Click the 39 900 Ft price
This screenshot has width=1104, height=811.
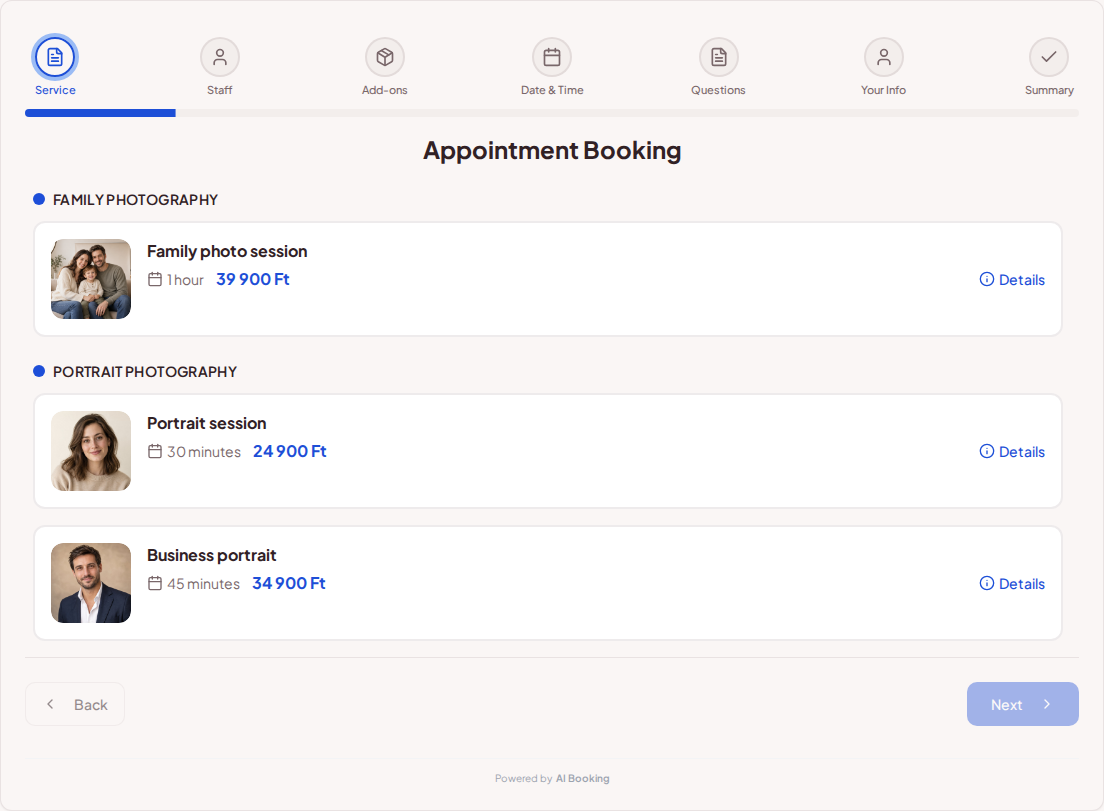pos(253,279)
